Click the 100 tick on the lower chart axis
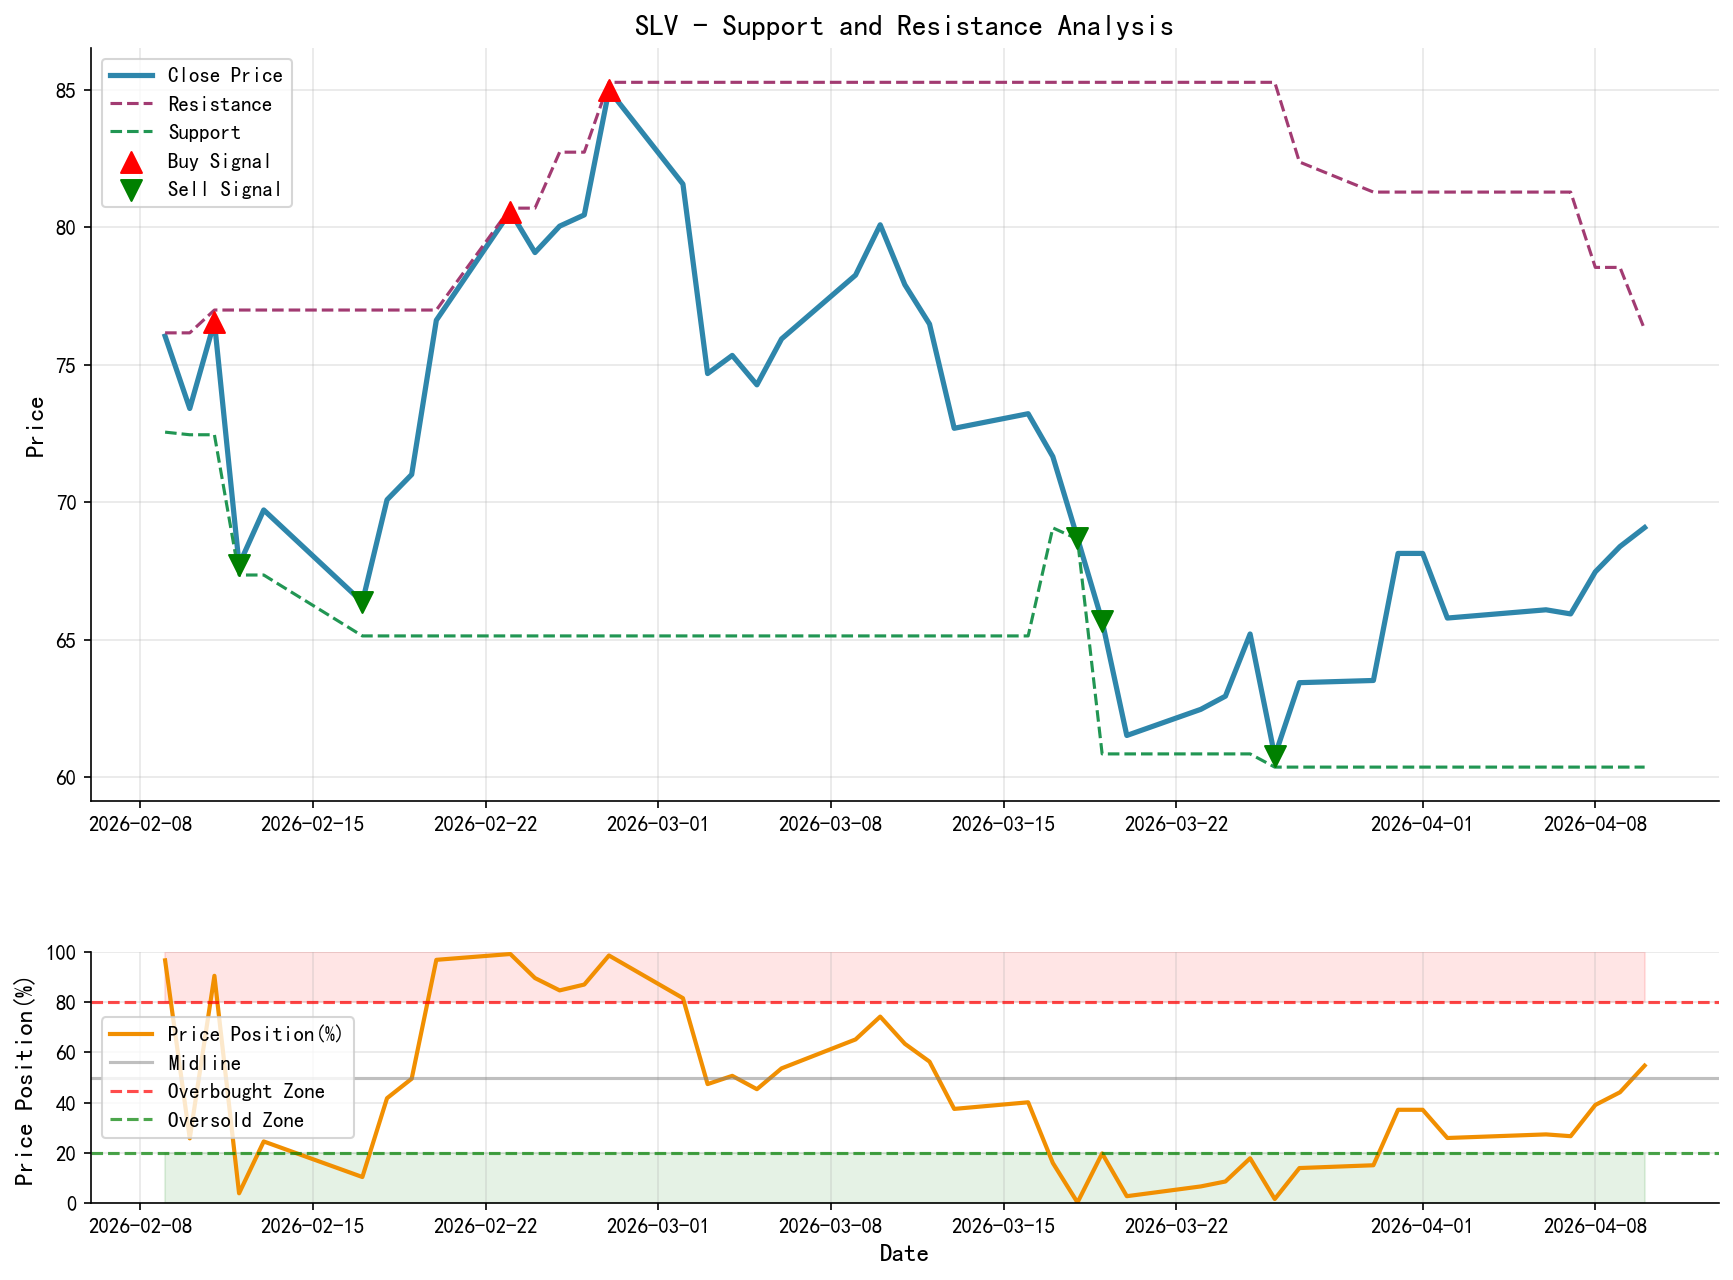The image size is (1733, 1280). tap(63, 953)
